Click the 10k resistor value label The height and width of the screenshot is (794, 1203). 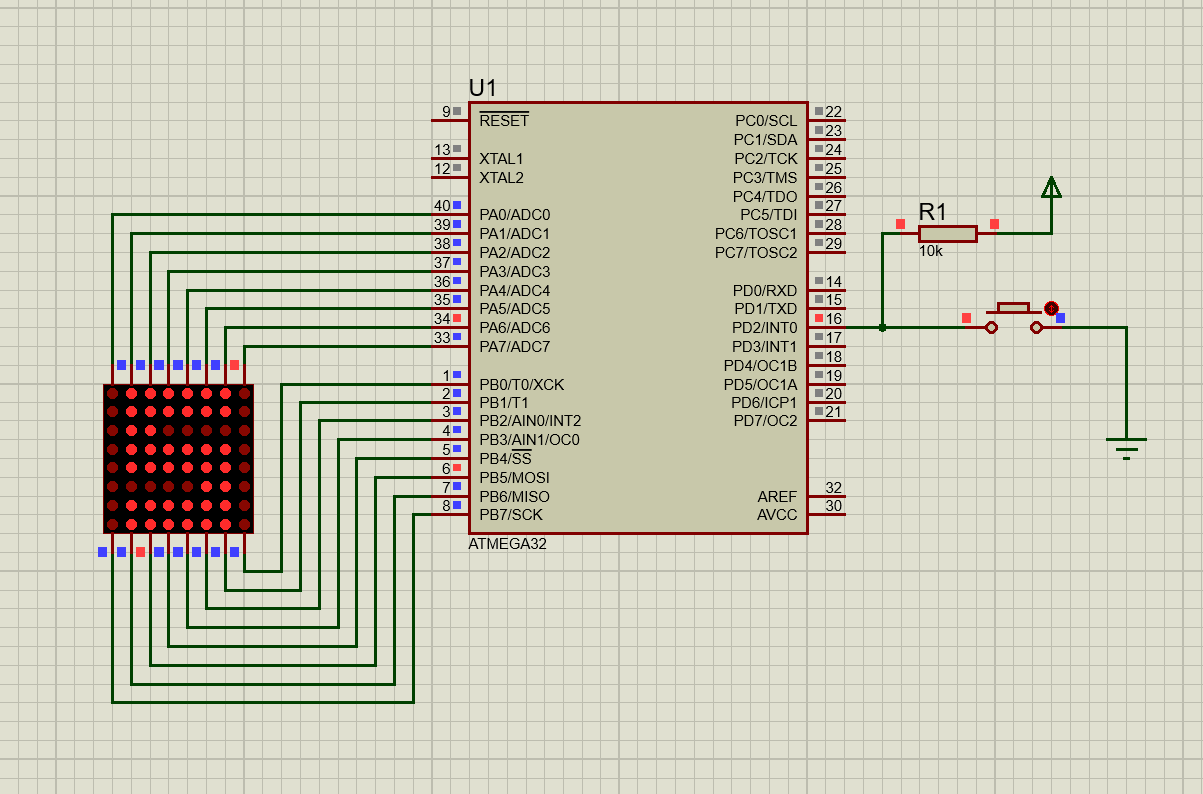point(930,252)
